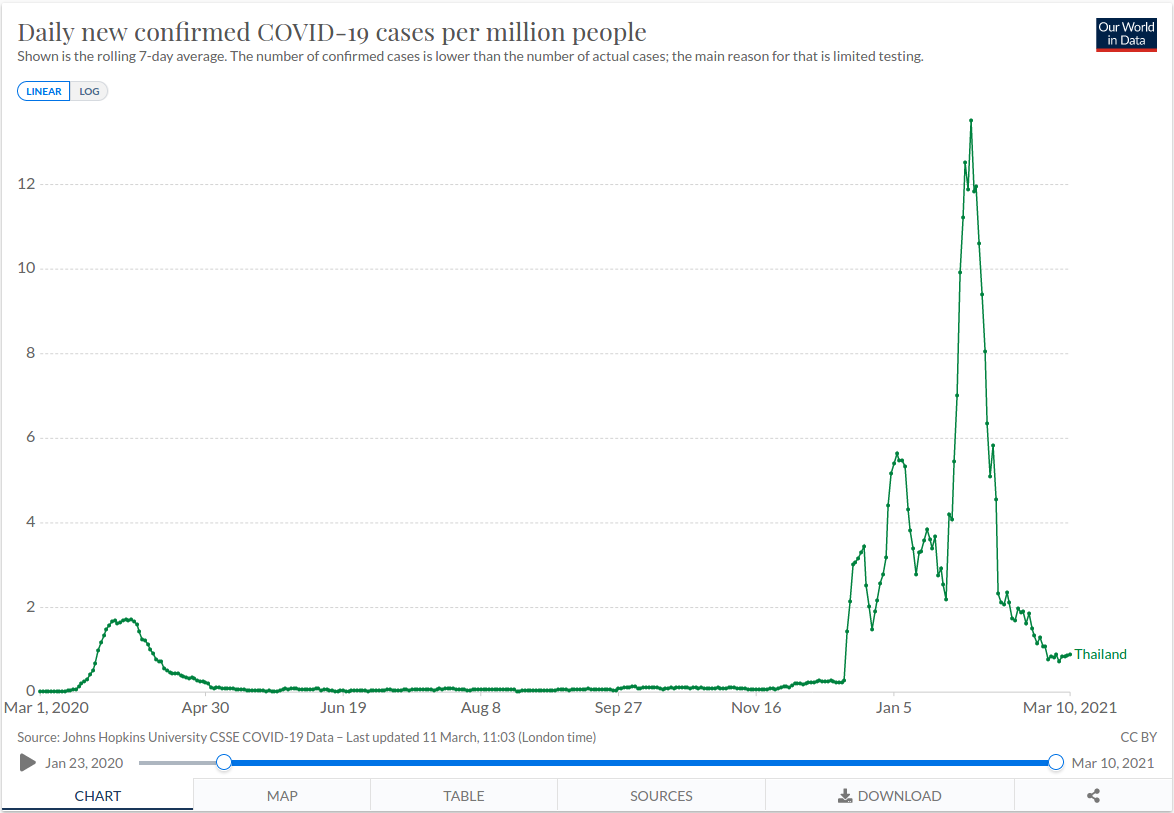This screenshot has height=813, width=1174.
Task: Click the share icon tab
Action: coord(1093,796)
